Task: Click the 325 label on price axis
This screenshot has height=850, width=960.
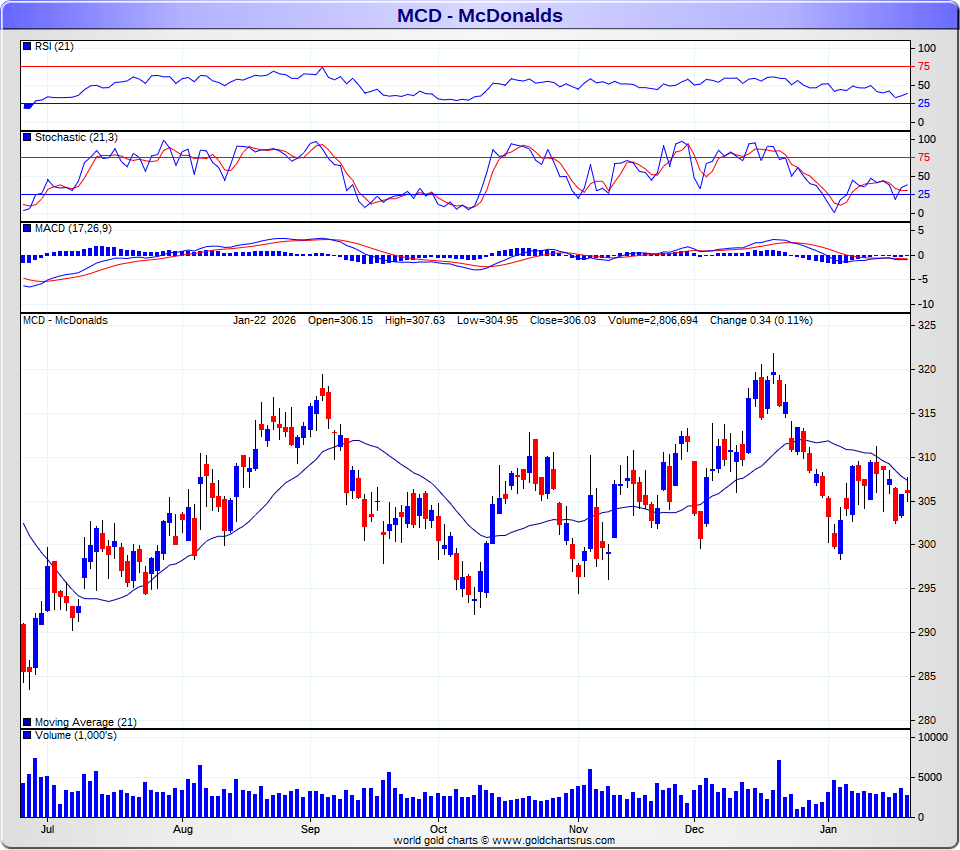Action: click(x=926, y=326)
